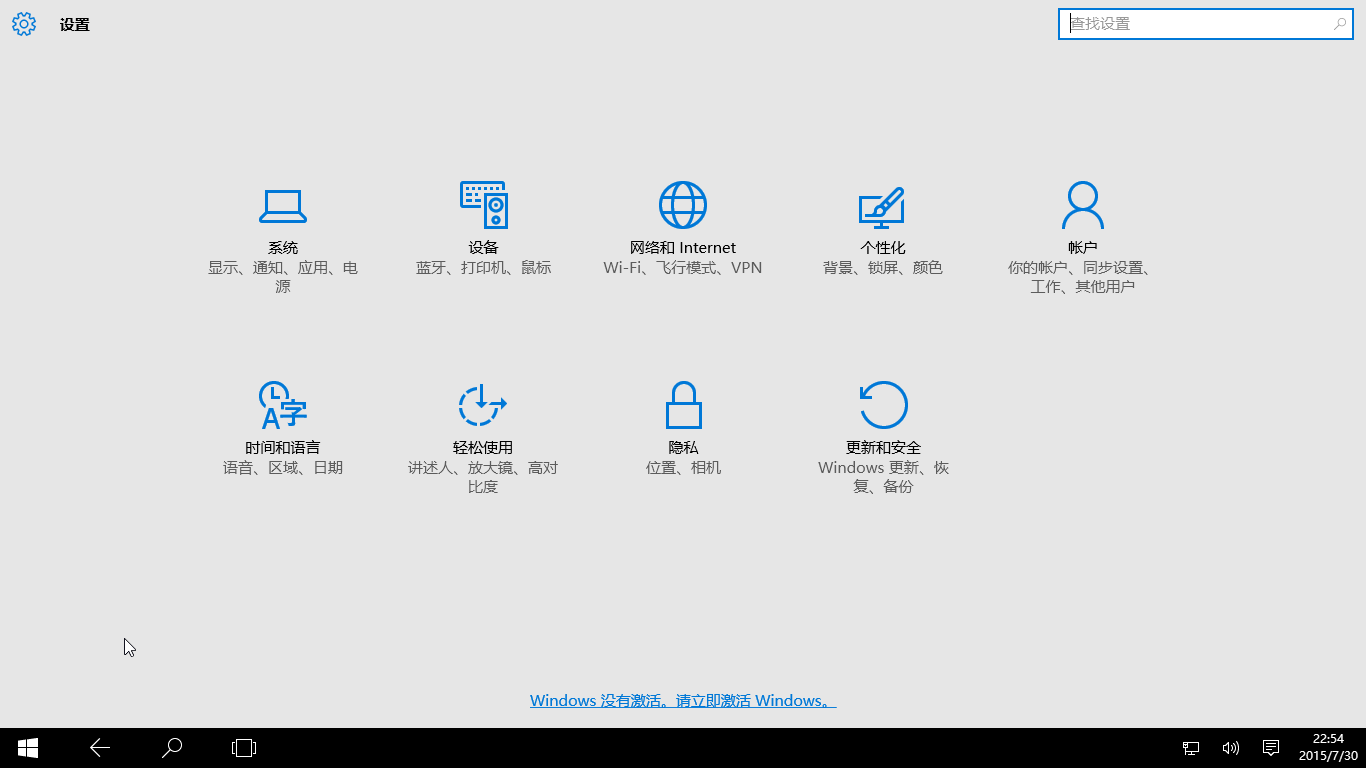Click the 个性化 category label
Screen dimensions: 1366x768
pyautogui.click(x=883, y=248)
